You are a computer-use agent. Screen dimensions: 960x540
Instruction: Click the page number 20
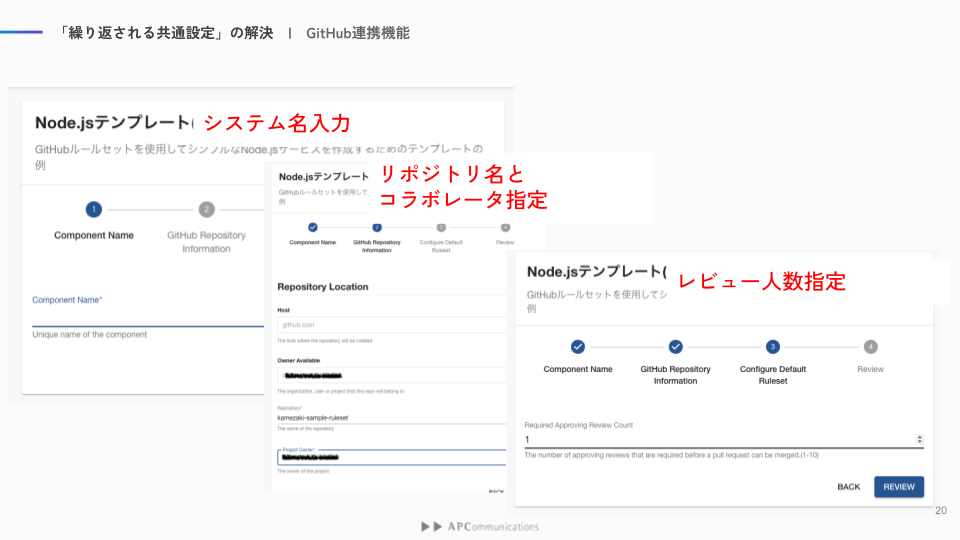[941, 511]
